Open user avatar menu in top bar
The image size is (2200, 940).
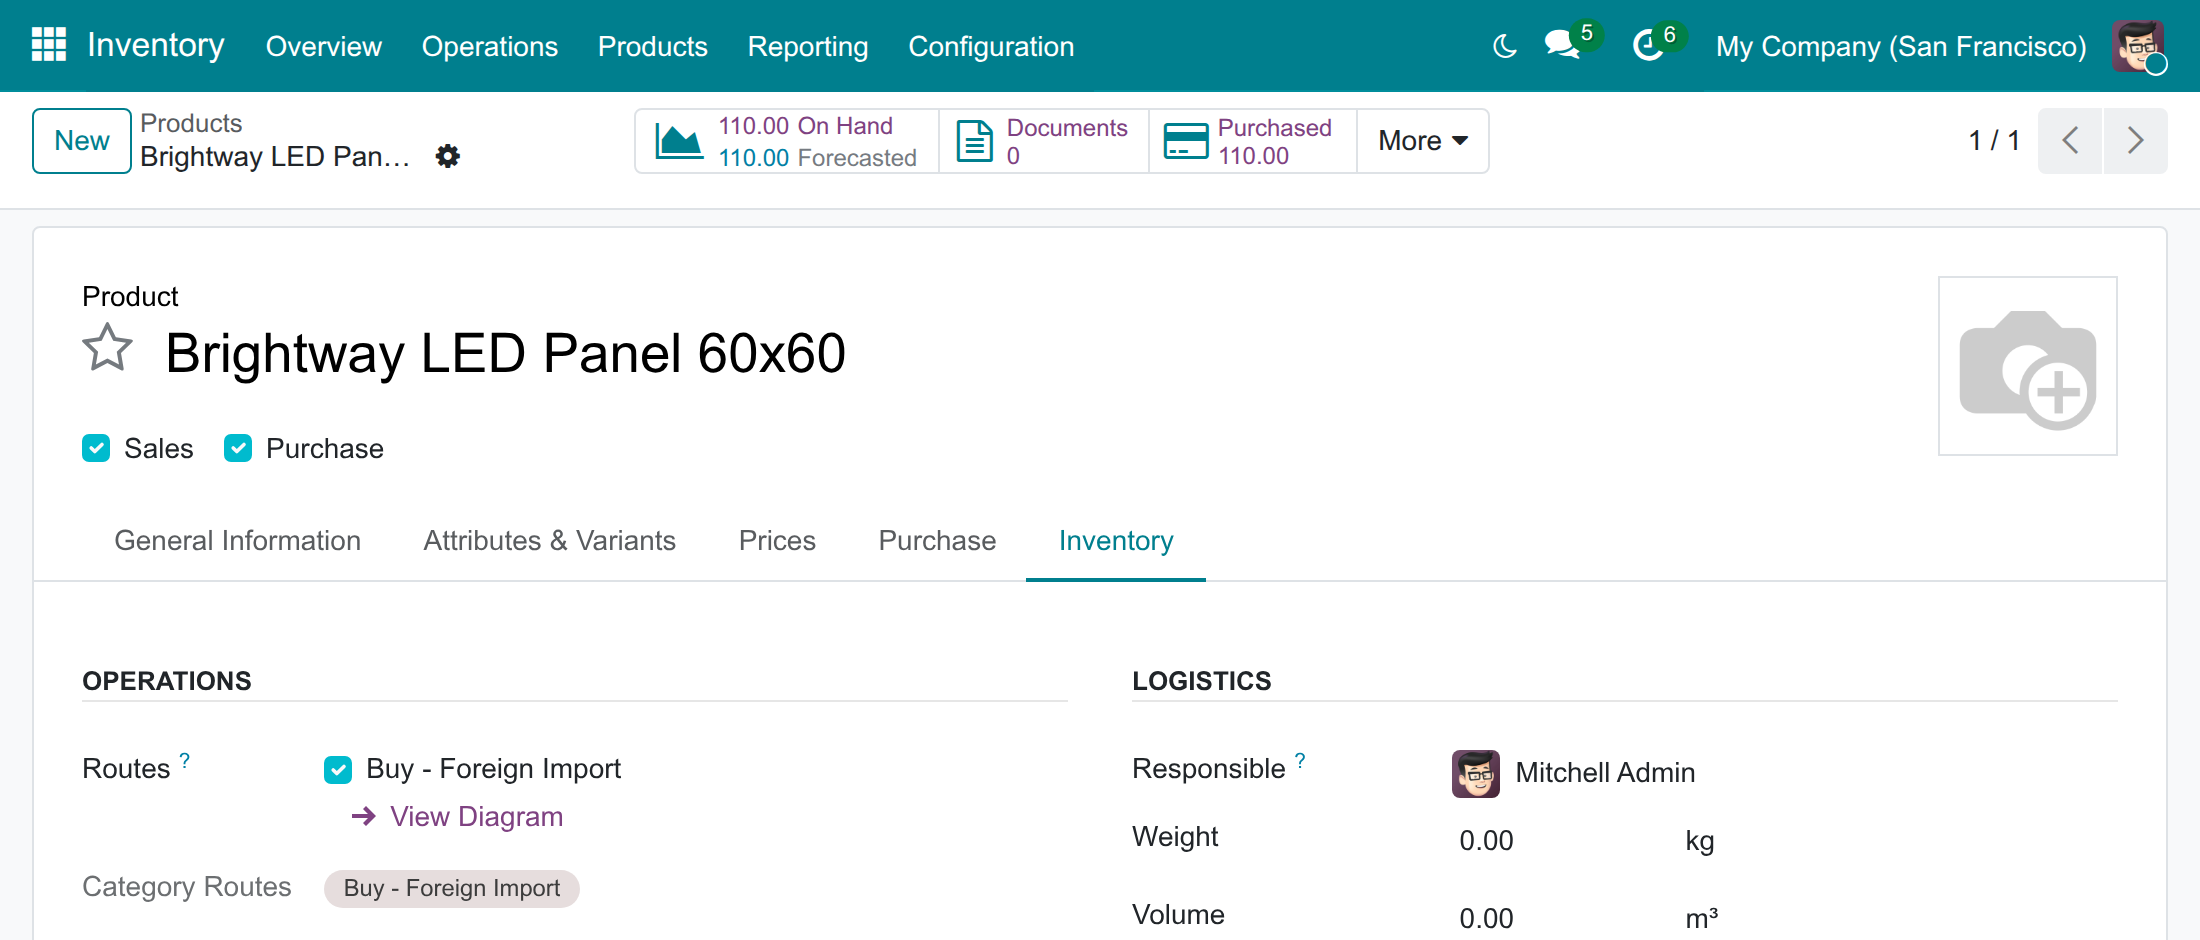pyautogui.click(x=2138, y=46)
